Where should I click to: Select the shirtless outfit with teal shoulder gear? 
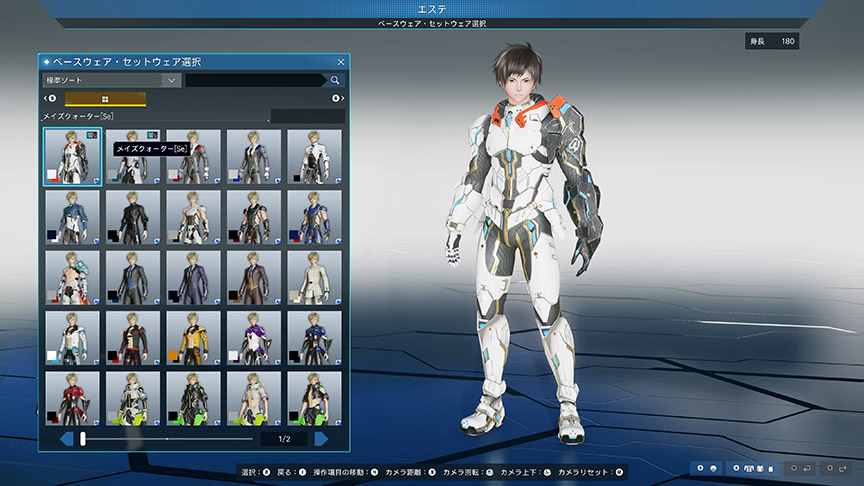72,278
